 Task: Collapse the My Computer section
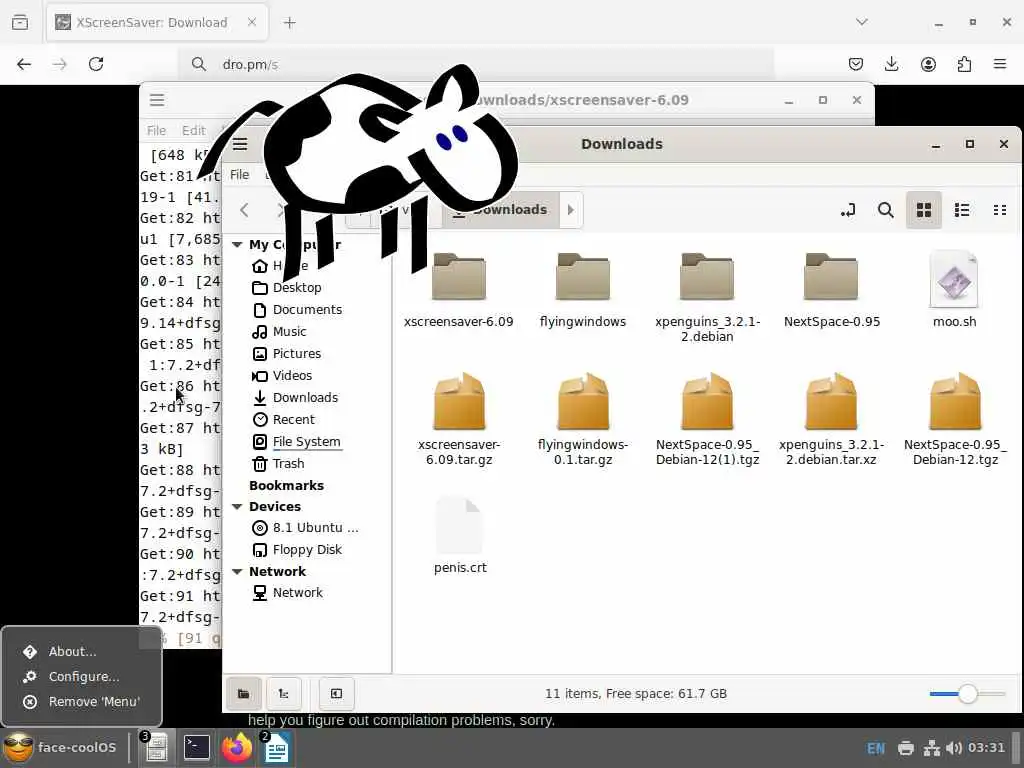tap(237, 245)
